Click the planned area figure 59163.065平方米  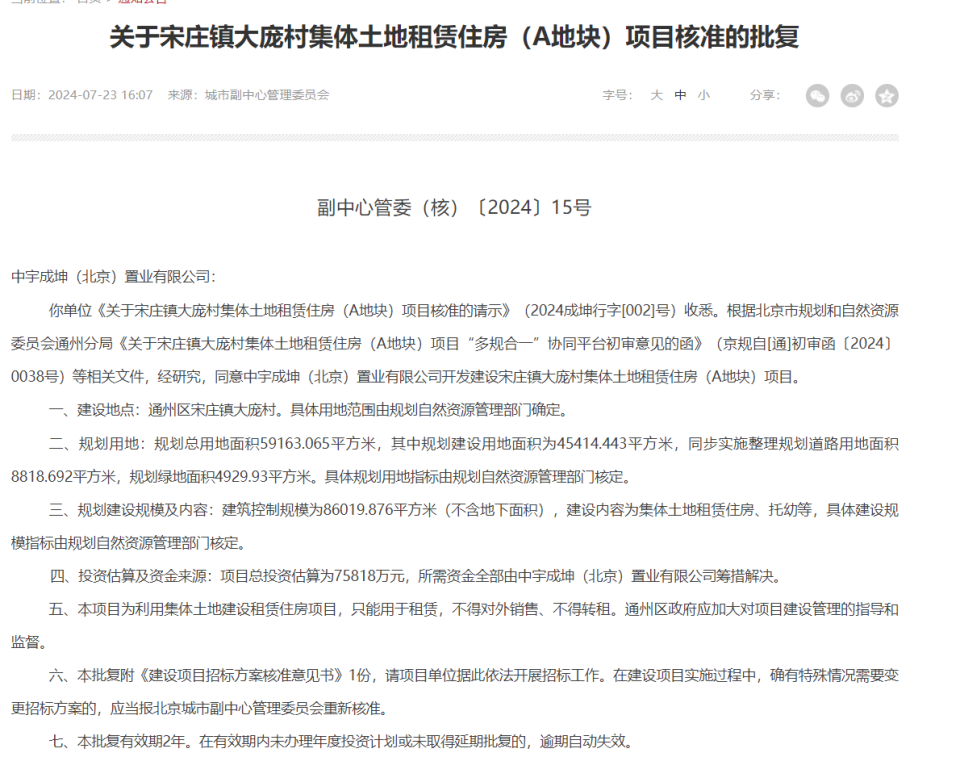(318, 443)
